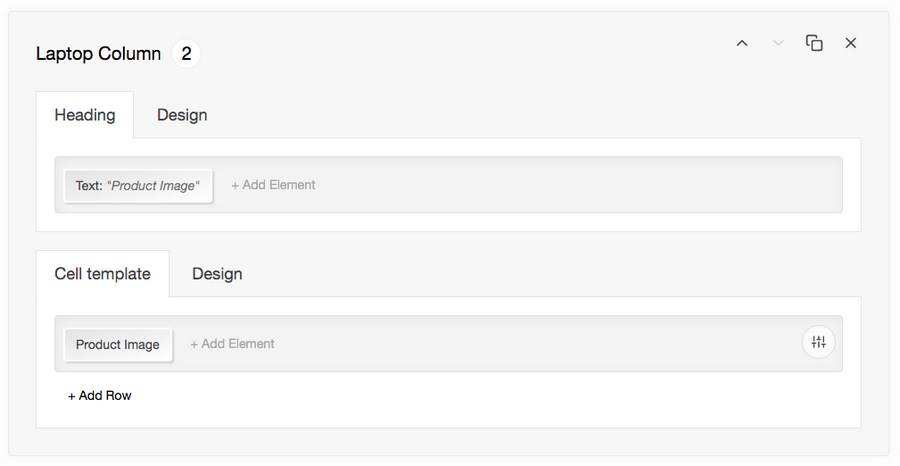Image resolution: width=900 pixels, height=466 pixels.
Task: Click empty area of the cell template row
Action: [x=540, y=344]
